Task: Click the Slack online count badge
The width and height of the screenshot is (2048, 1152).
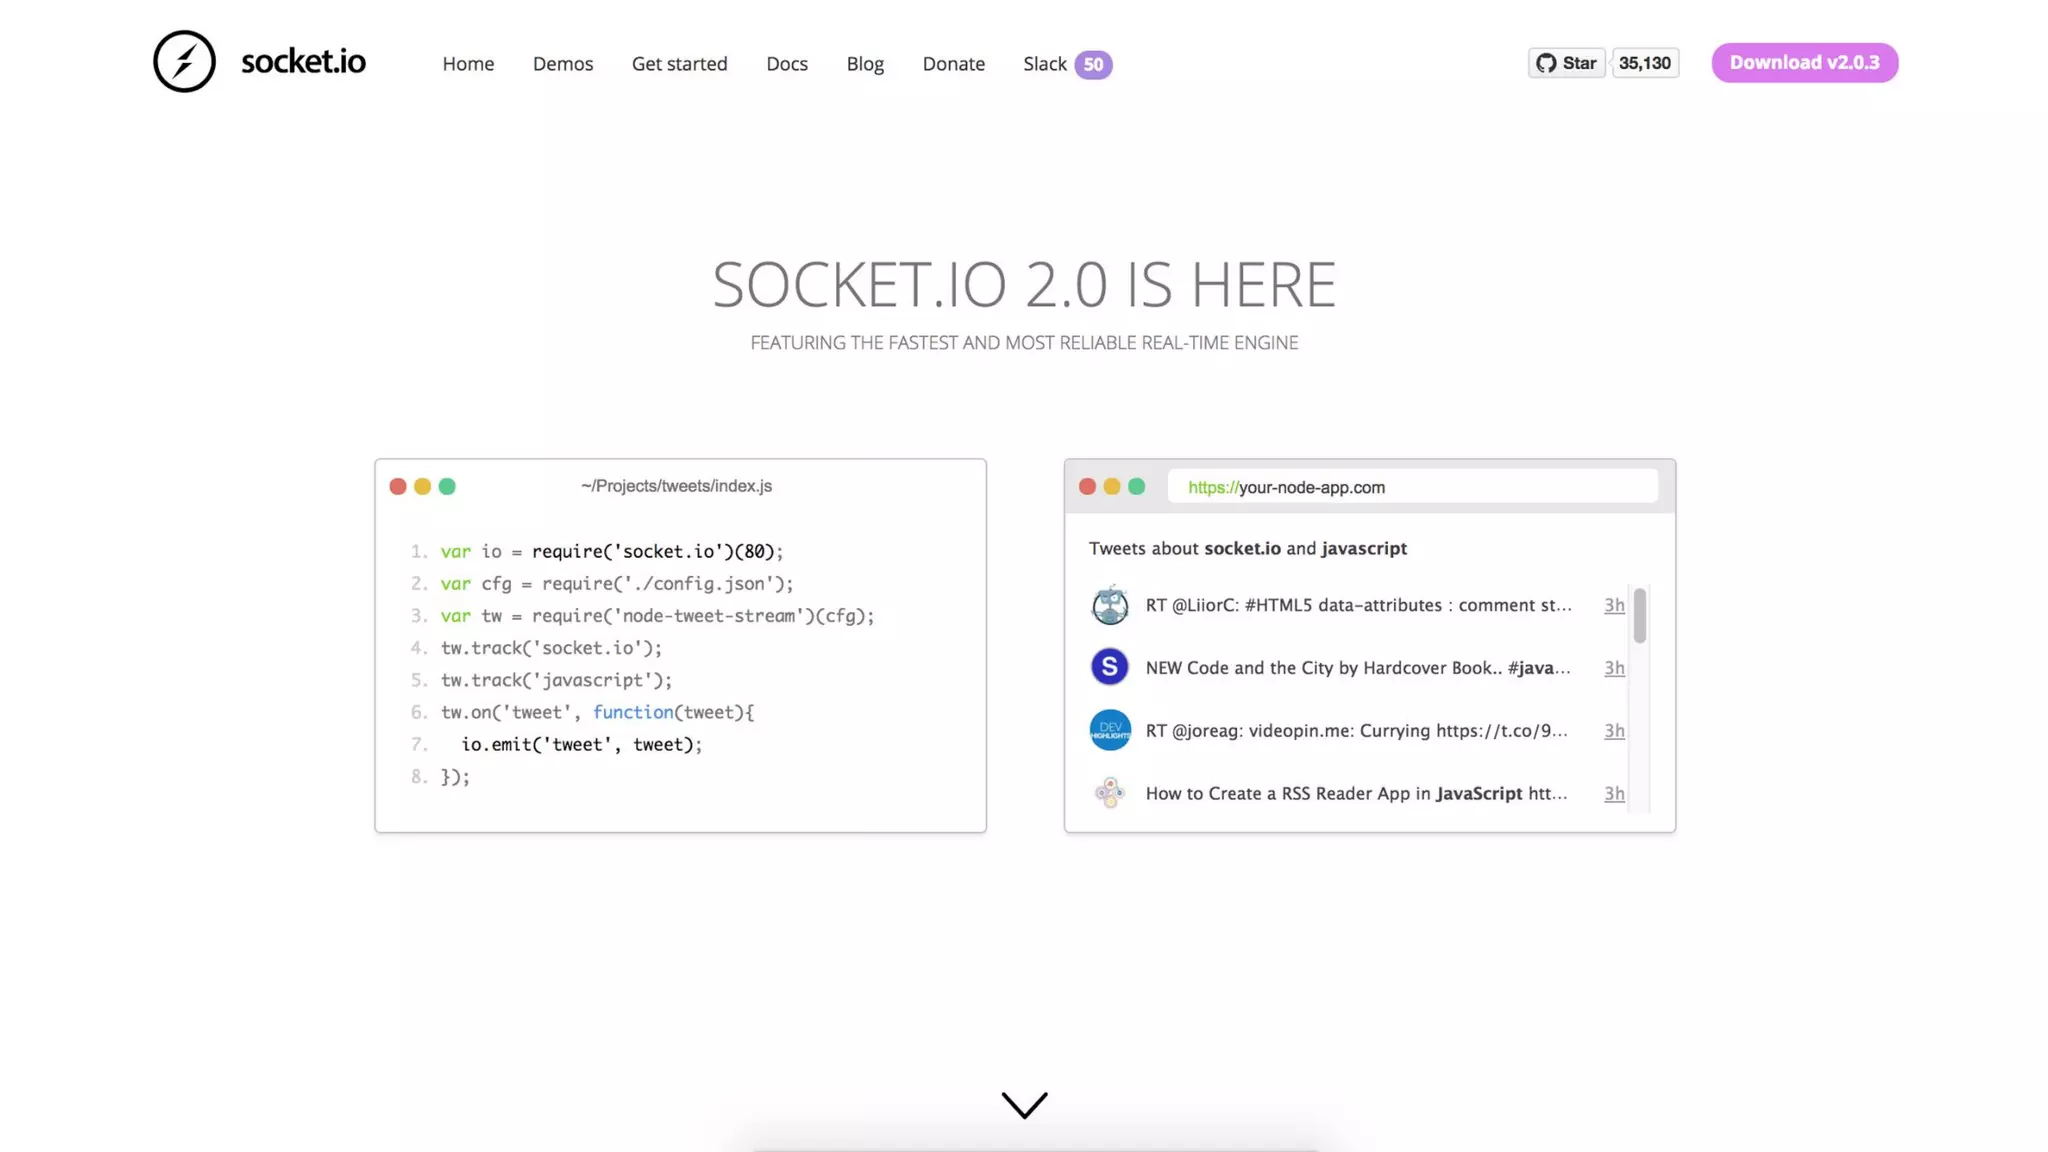Action: coord(1093,65)
